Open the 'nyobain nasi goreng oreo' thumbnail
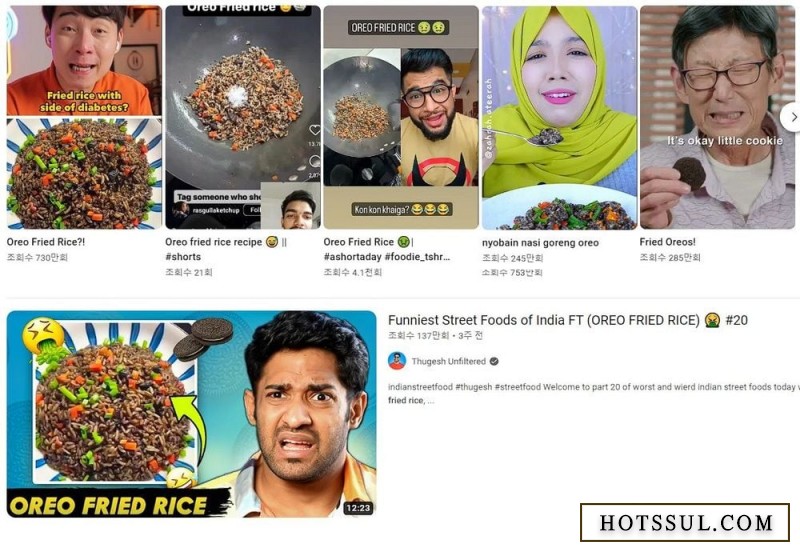 pyautogui.click(x=560, y=117)
